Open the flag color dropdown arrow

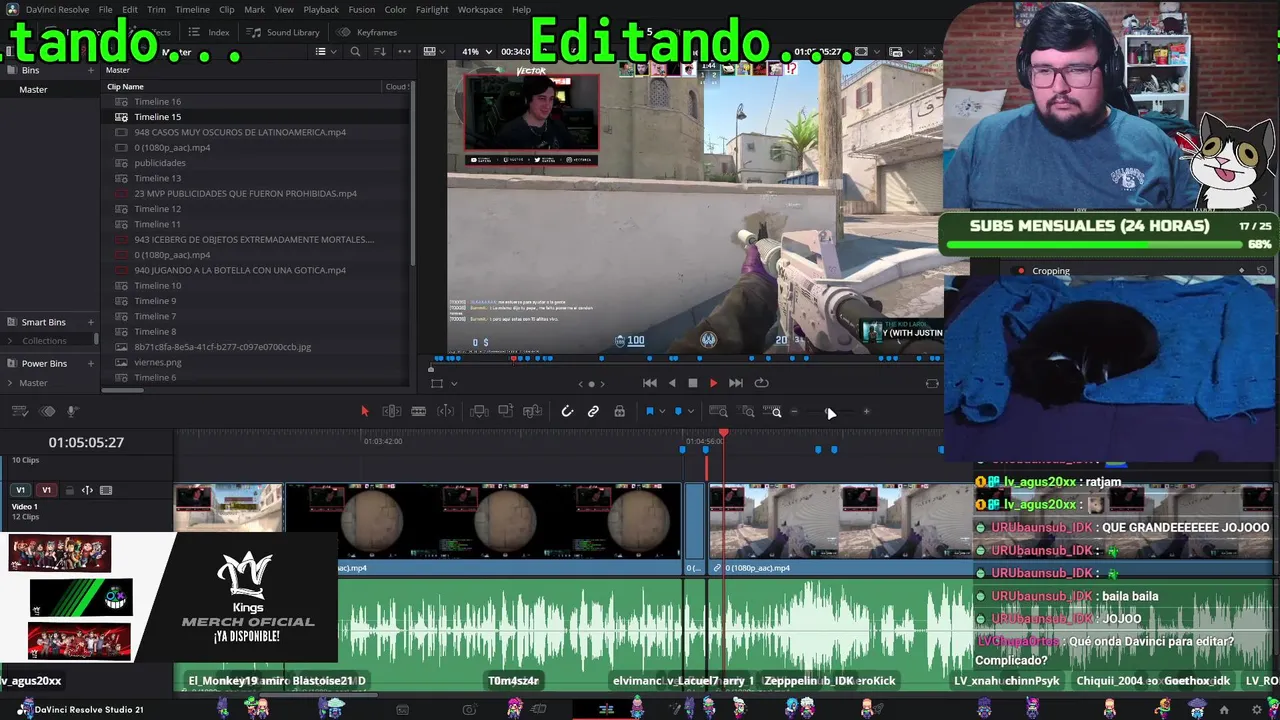(x=662, y=412)
